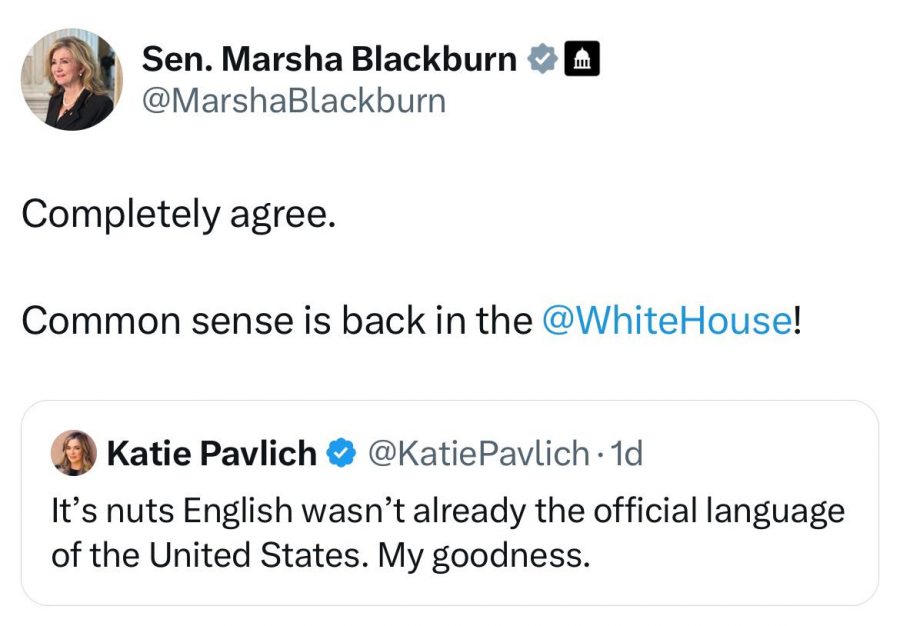
Task: Open the @KatiePavlich handle
Action: pos(478,454)
